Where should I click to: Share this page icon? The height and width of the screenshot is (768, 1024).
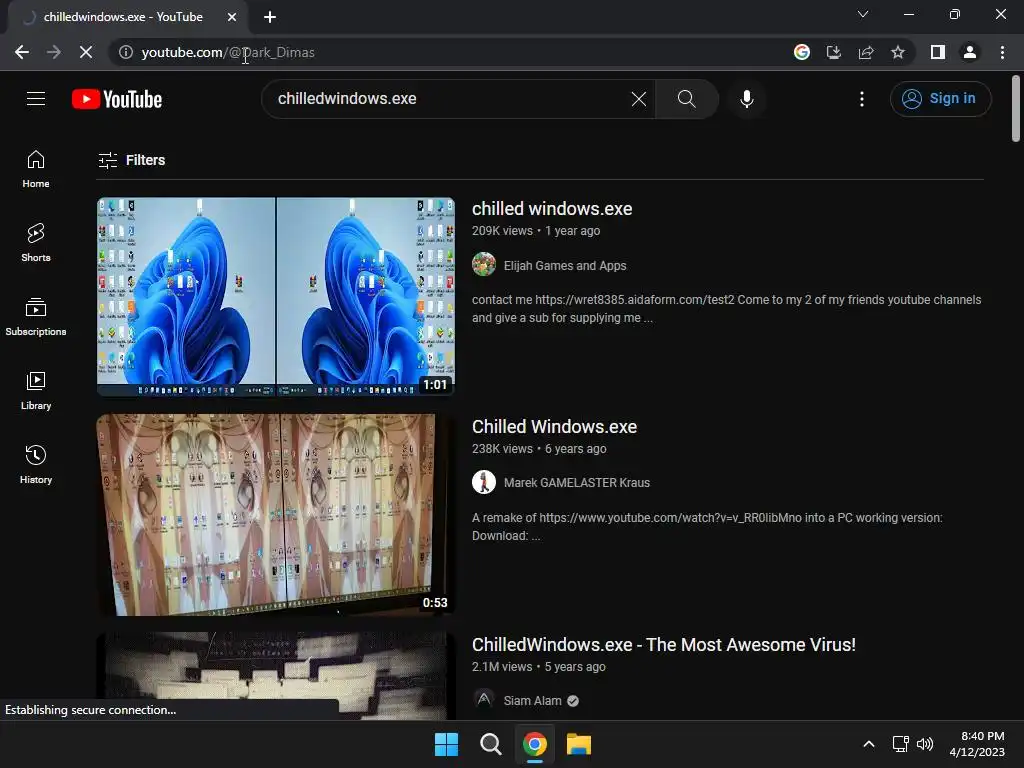click(866, 52)
